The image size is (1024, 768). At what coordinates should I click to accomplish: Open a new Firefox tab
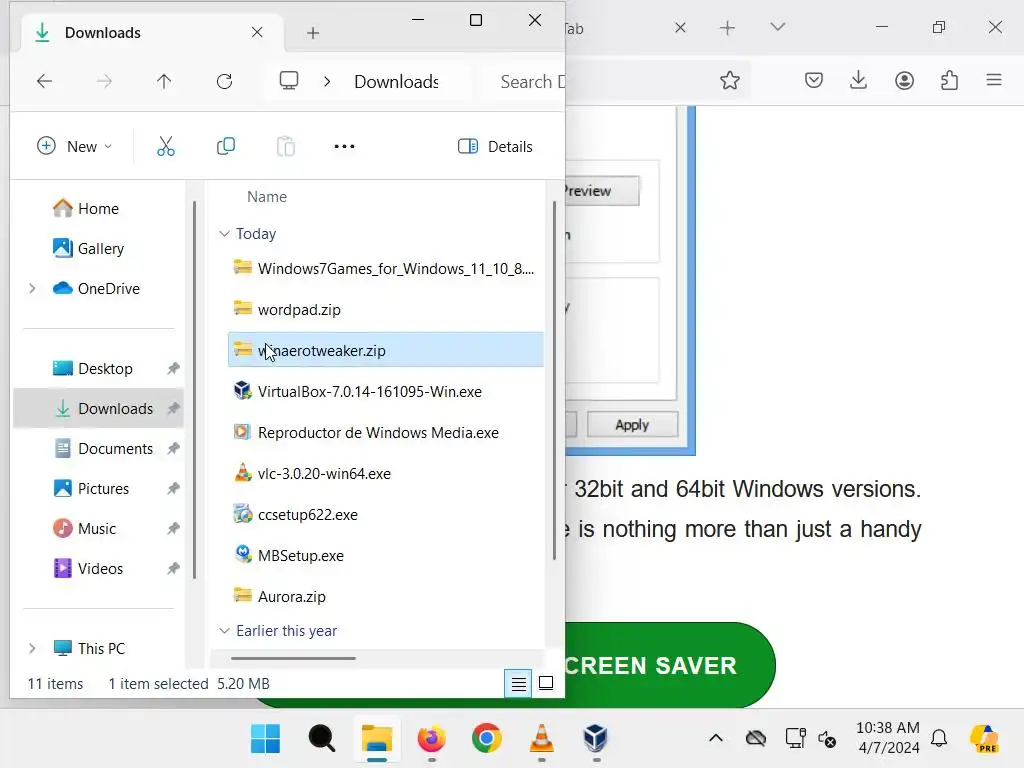727,27
